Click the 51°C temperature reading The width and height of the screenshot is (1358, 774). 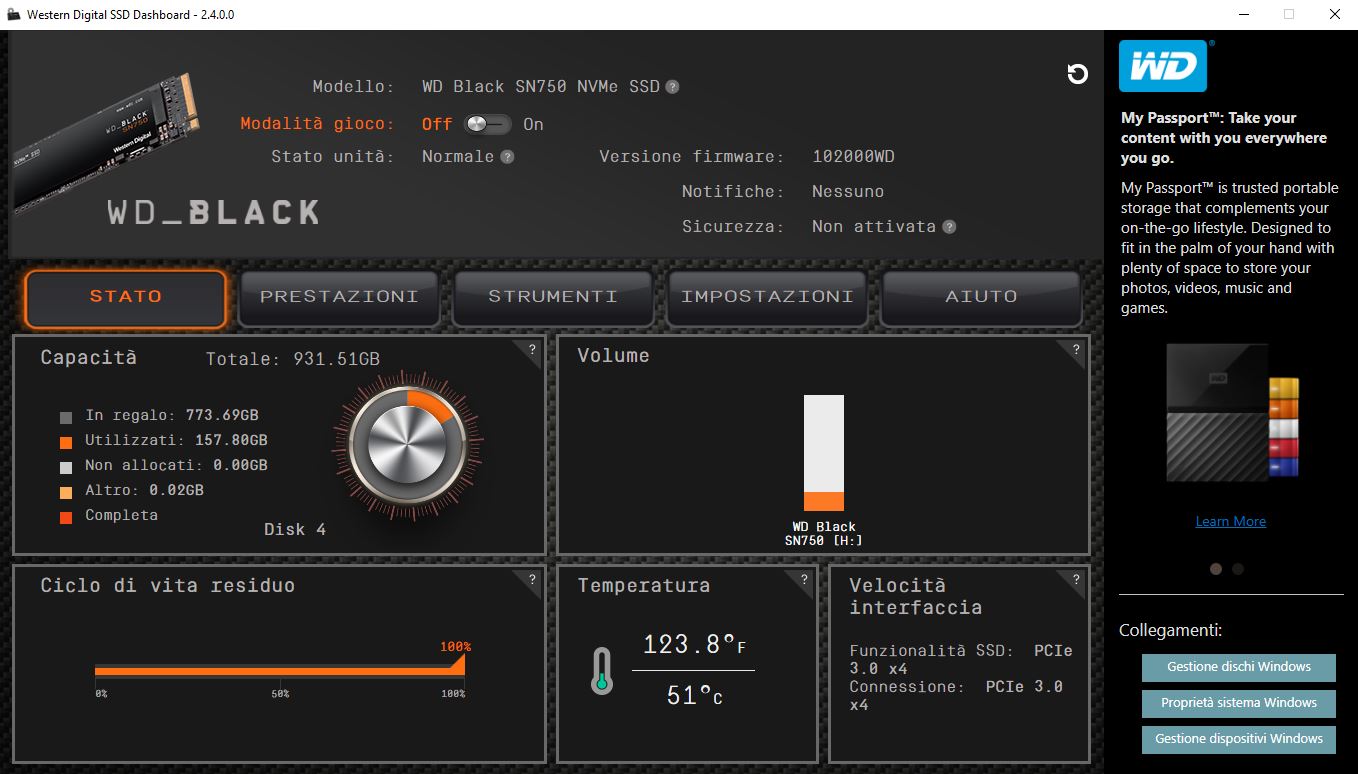click(694, 695)
